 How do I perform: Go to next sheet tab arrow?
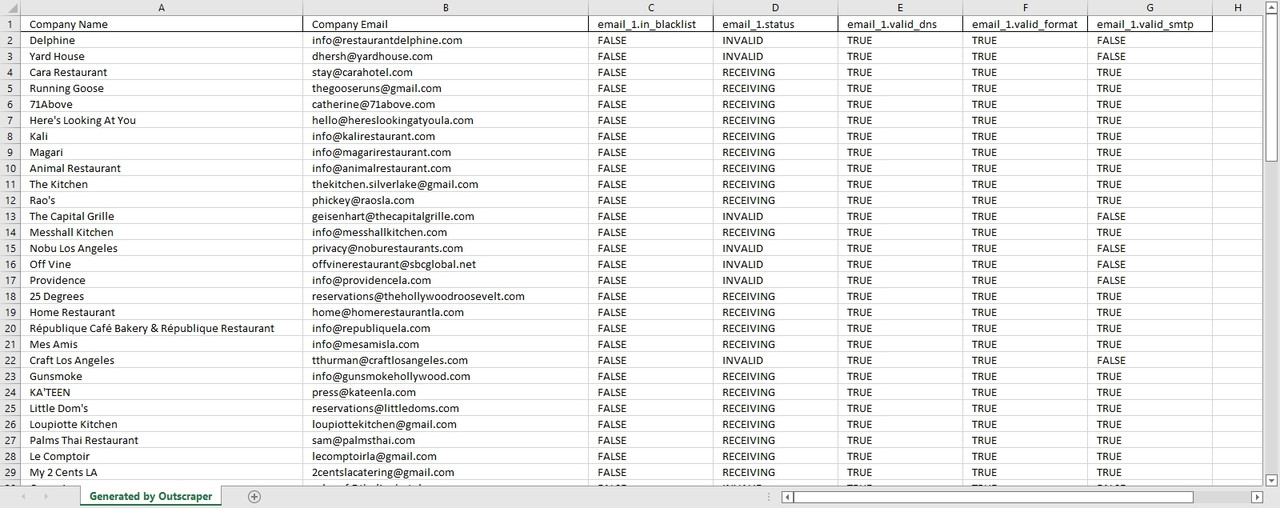(47, 497)
